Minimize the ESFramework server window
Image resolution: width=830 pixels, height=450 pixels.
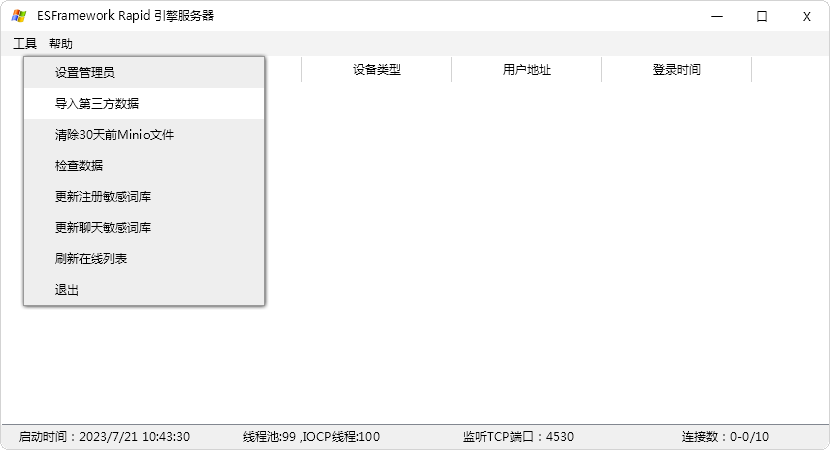717,16
